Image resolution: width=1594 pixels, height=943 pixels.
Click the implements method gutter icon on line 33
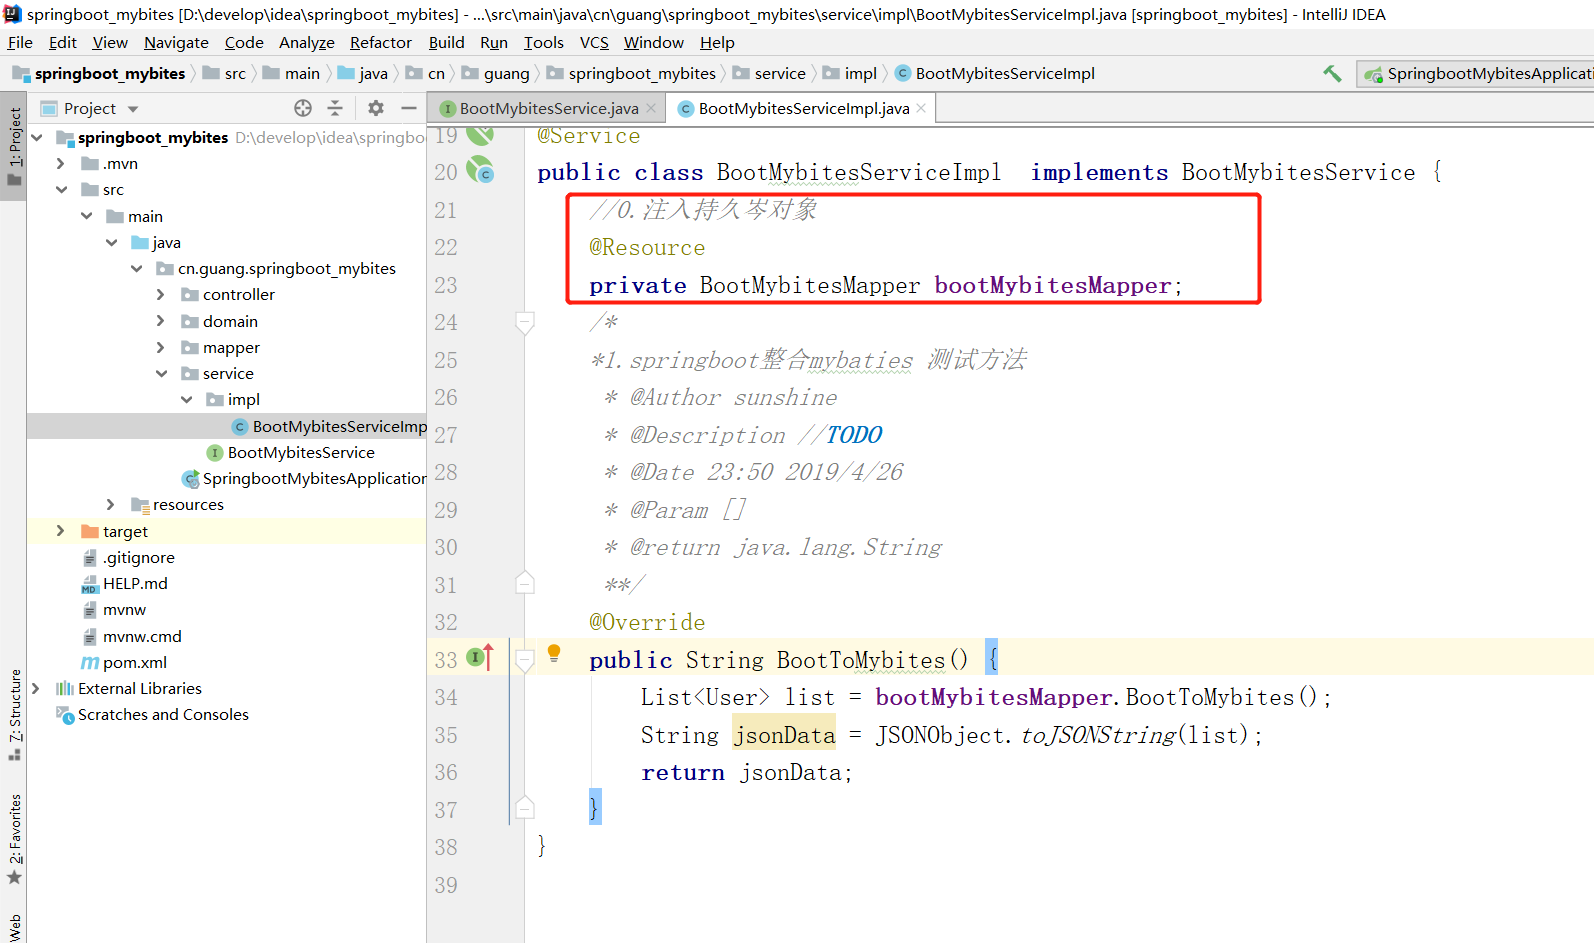point(481,657)
